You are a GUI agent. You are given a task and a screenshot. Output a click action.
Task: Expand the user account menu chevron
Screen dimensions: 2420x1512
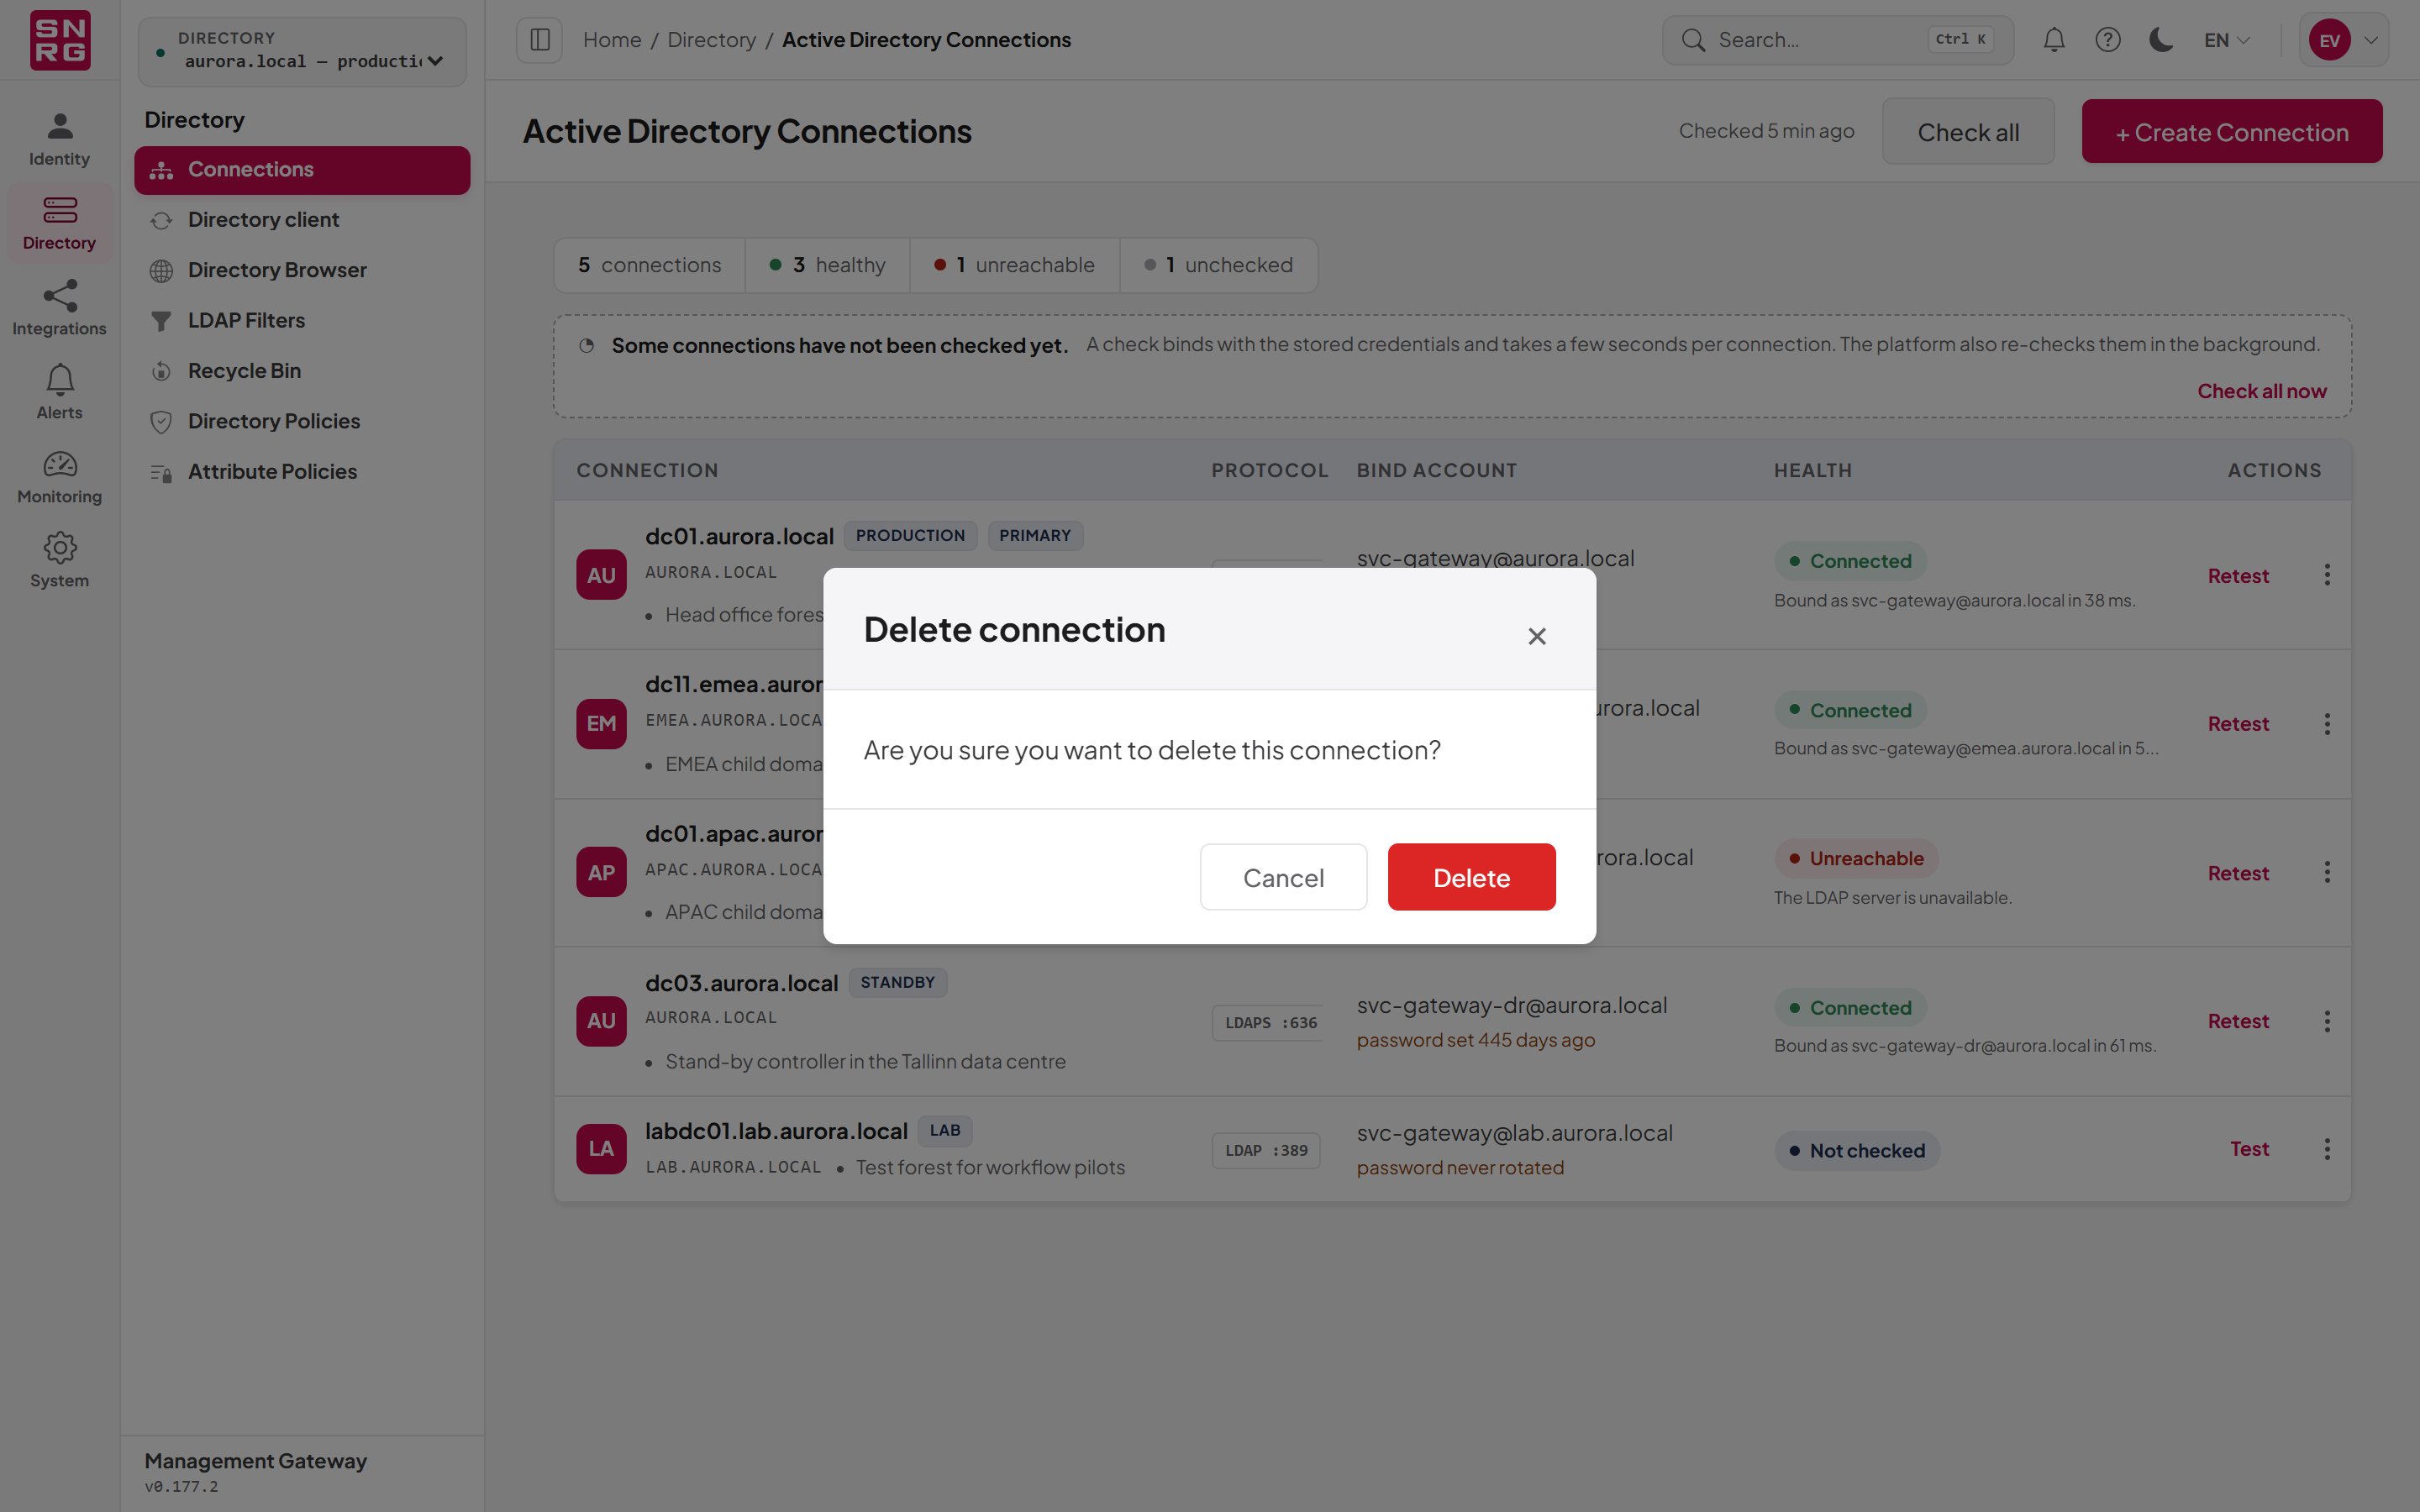pyautogui.click(x=2371, y=40)
